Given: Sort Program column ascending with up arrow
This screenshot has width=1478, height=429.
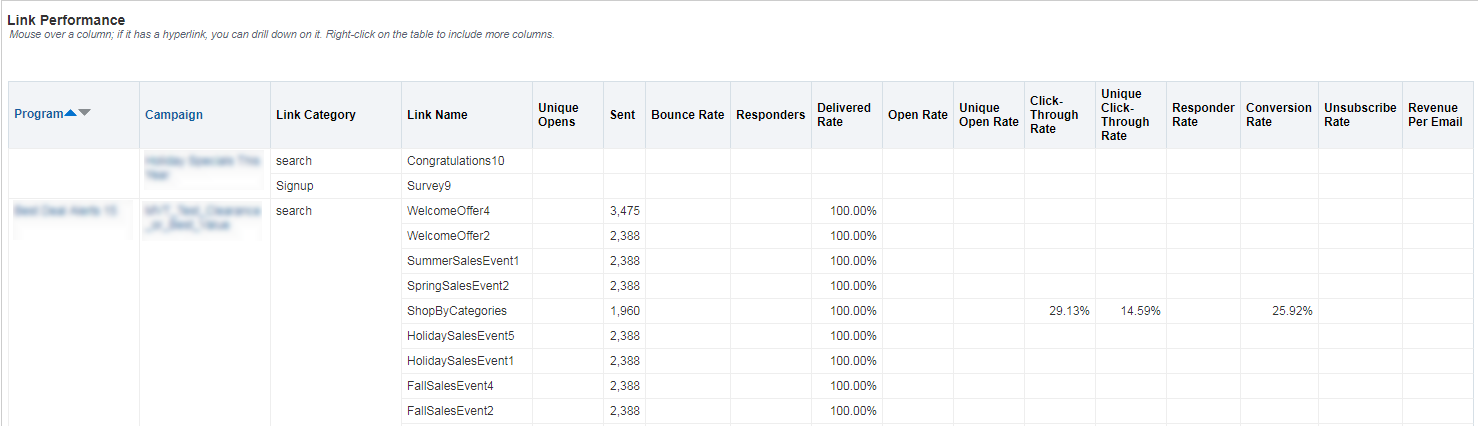Looking at the screenshot, I should pyautogui.click(x=70, y=113).
